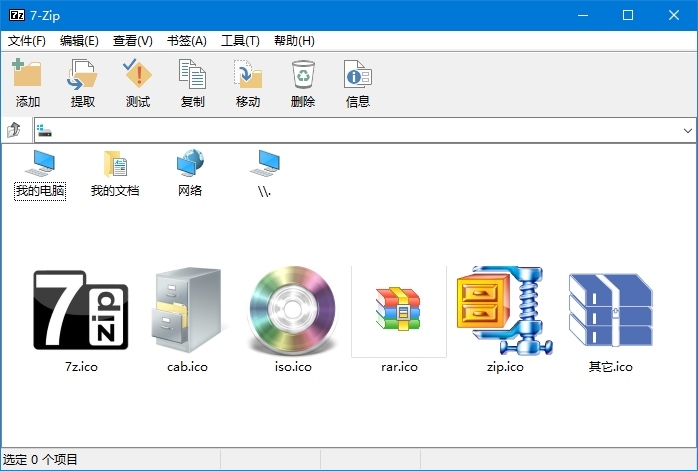Click the 移动 (Move) toolbar icon

click(x=247, y=76)
